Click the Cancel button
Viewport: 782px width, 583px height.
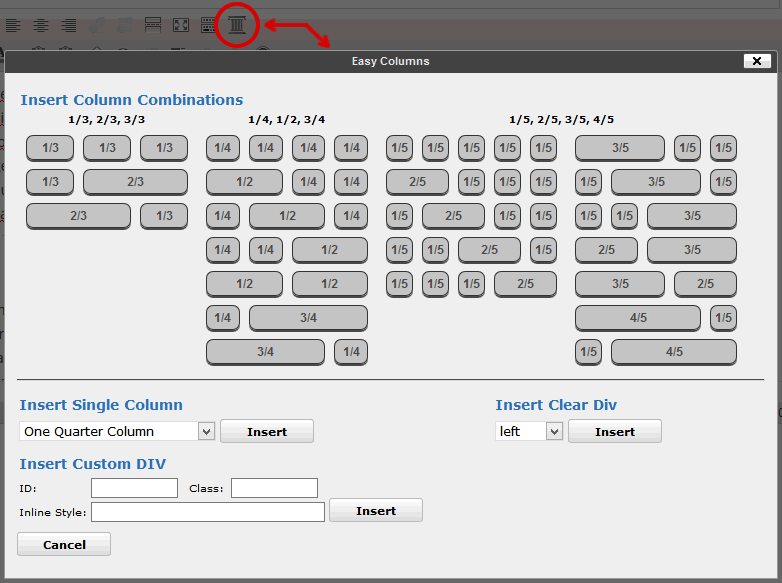(64, 545)
